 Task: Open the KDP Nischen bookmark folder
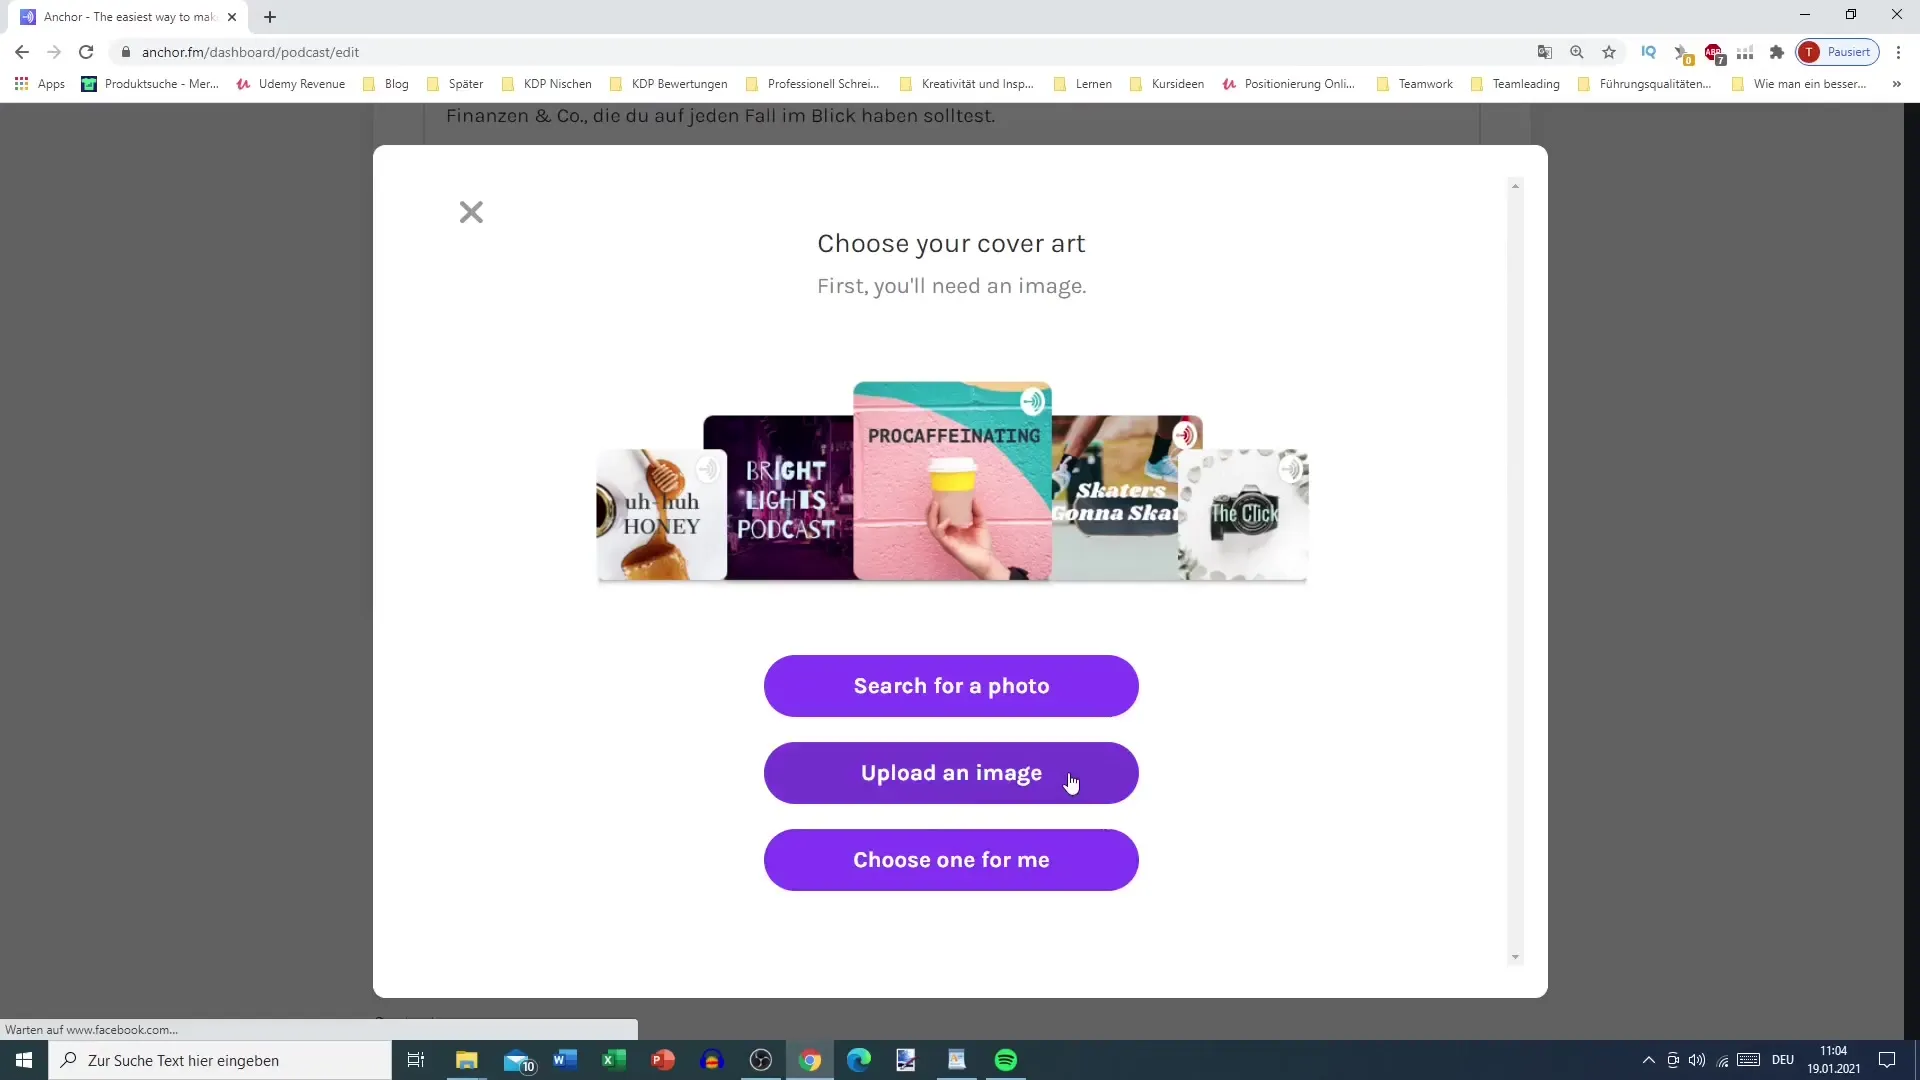click(x=547, y=84)
